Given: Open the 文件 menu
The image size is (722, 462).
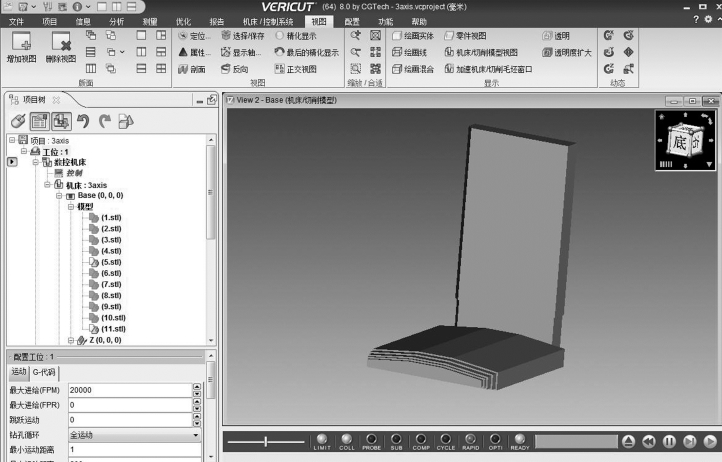Looking at the screenshot, I should pos(17,20).
